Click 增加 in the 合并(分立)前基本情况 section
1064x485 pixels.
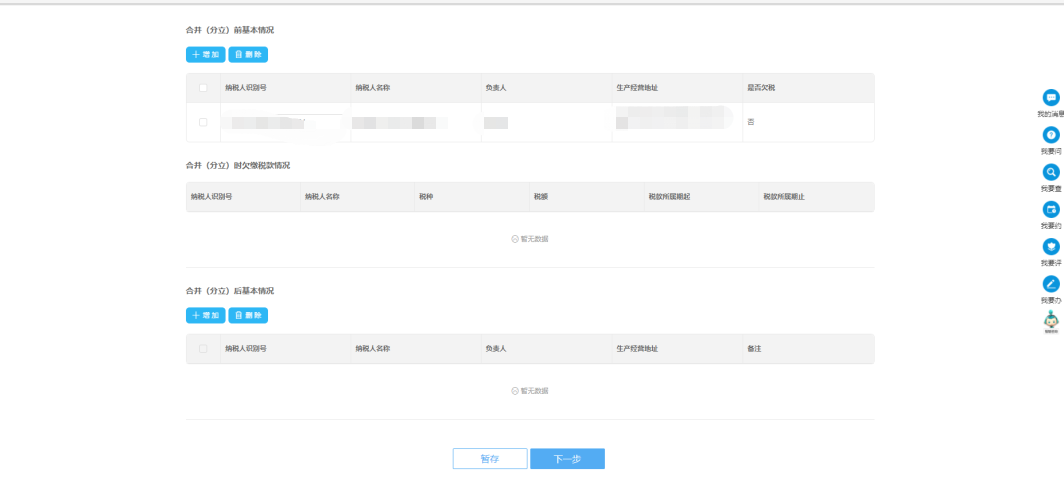tap(205, 55)
